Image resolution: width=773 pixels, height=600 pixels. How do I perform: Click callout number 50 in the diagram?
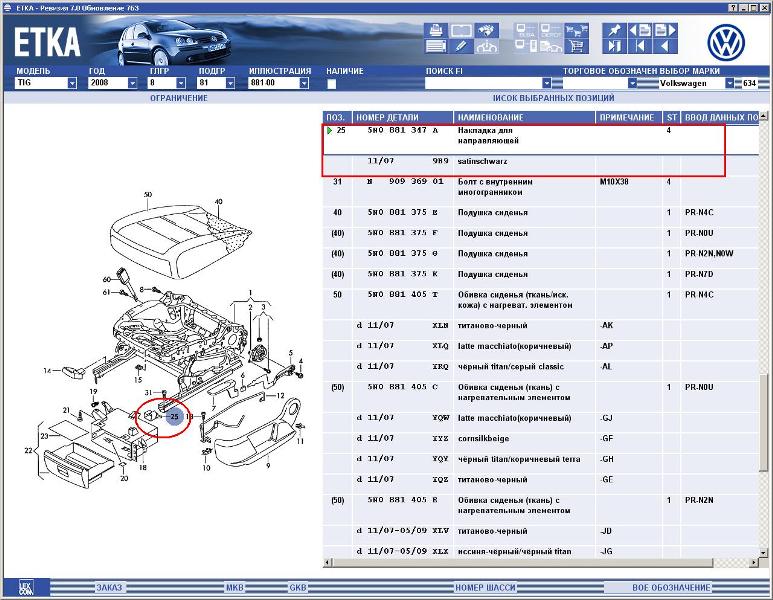(x=148, y=195)
